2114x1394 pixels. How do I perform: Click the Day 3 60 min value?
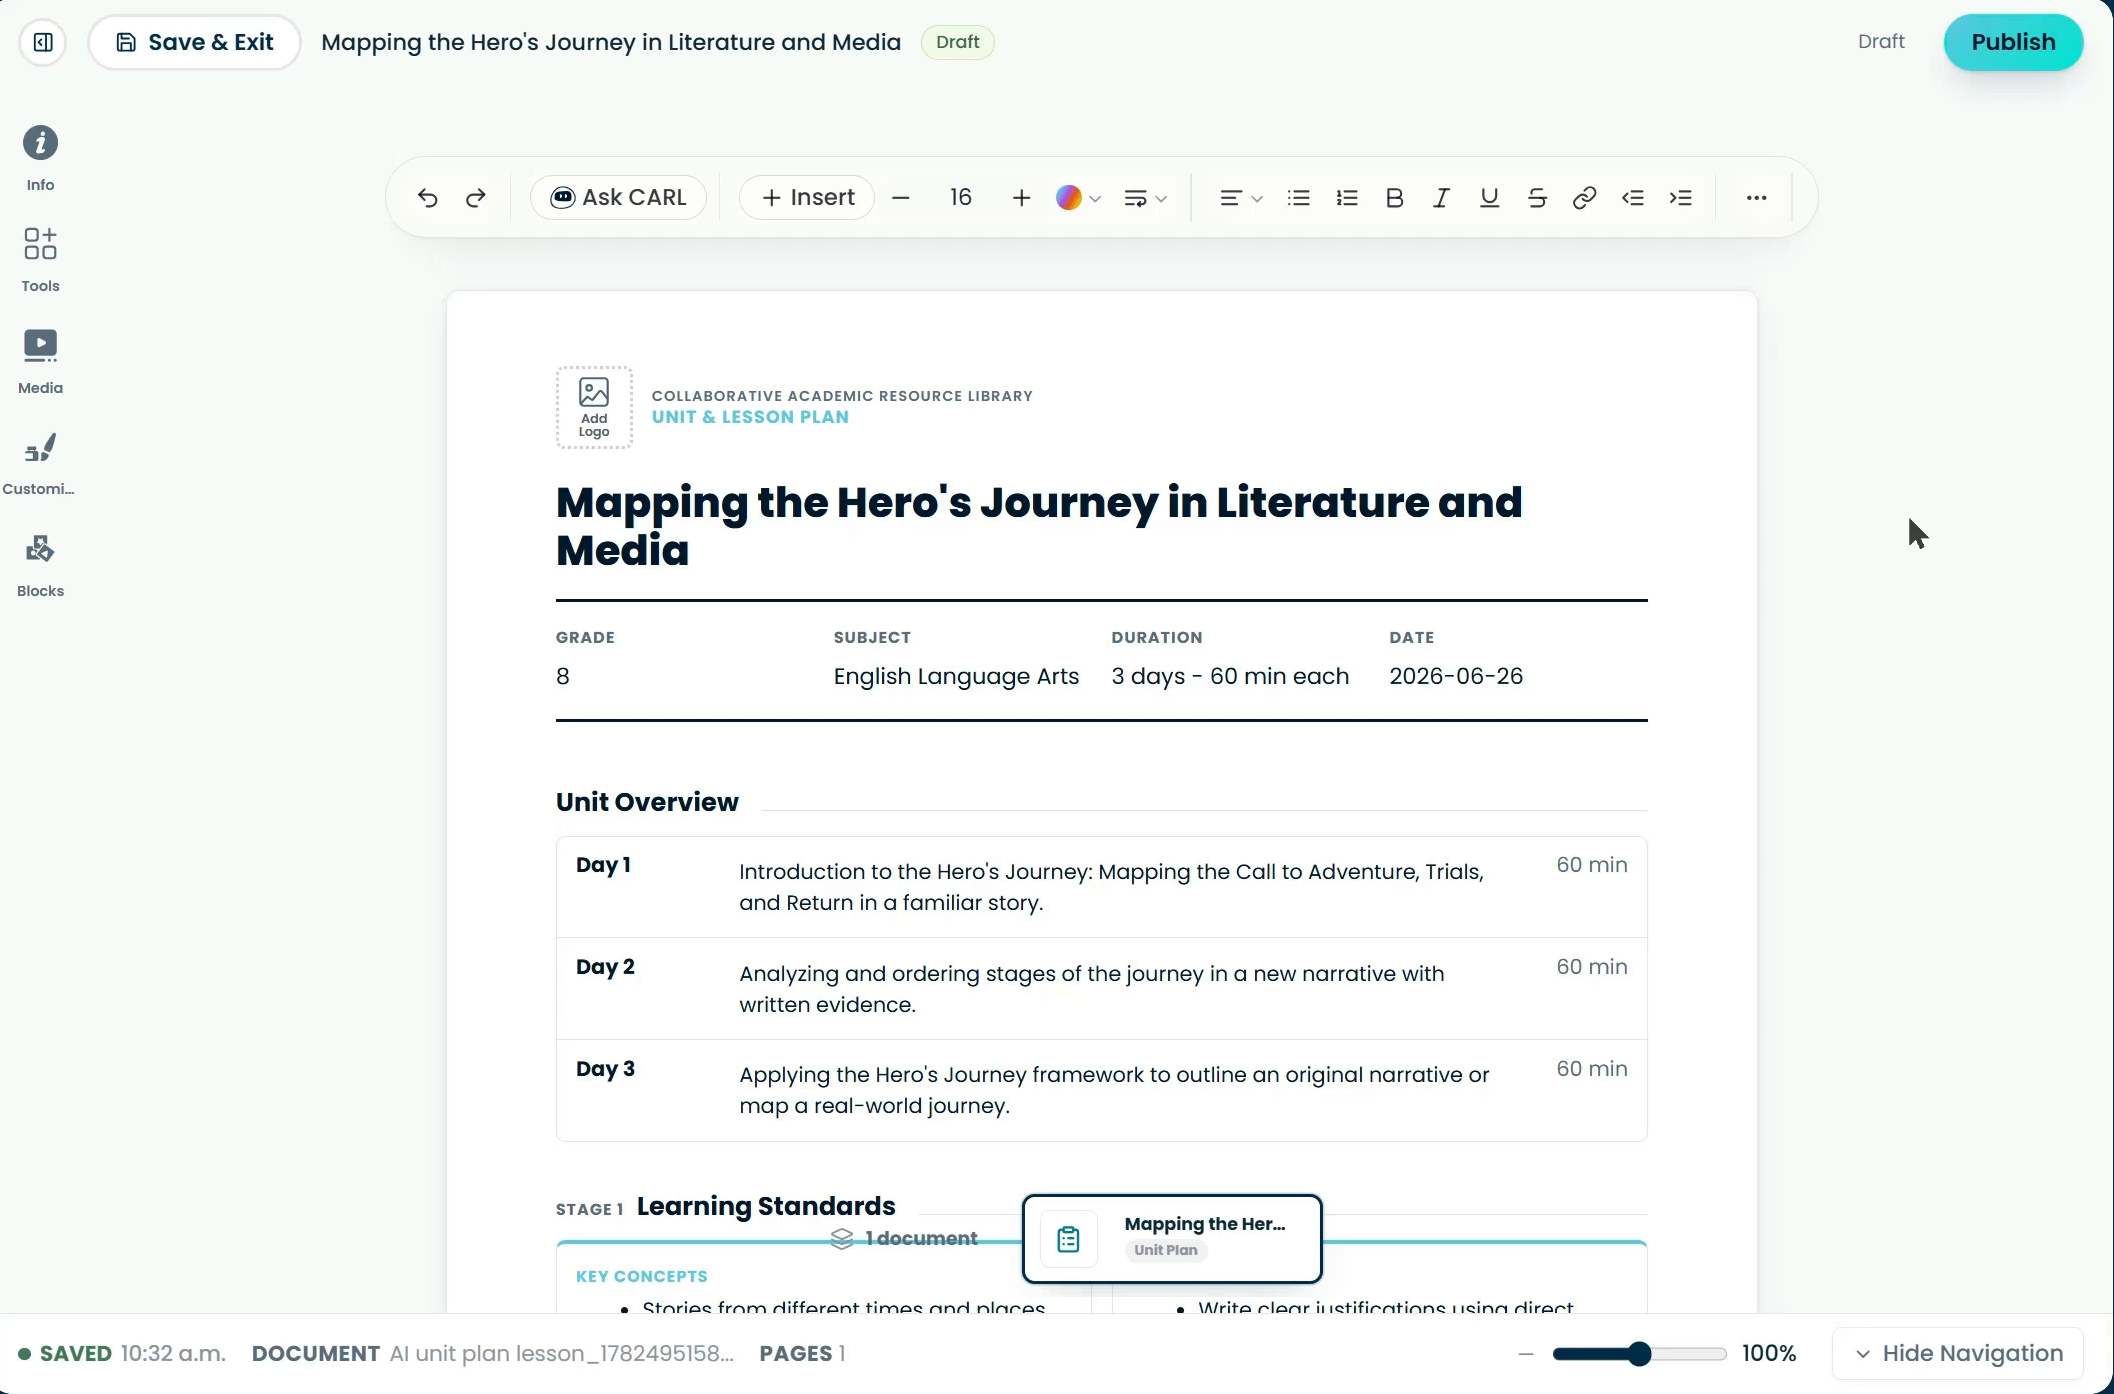[x=1592, y=1069]
